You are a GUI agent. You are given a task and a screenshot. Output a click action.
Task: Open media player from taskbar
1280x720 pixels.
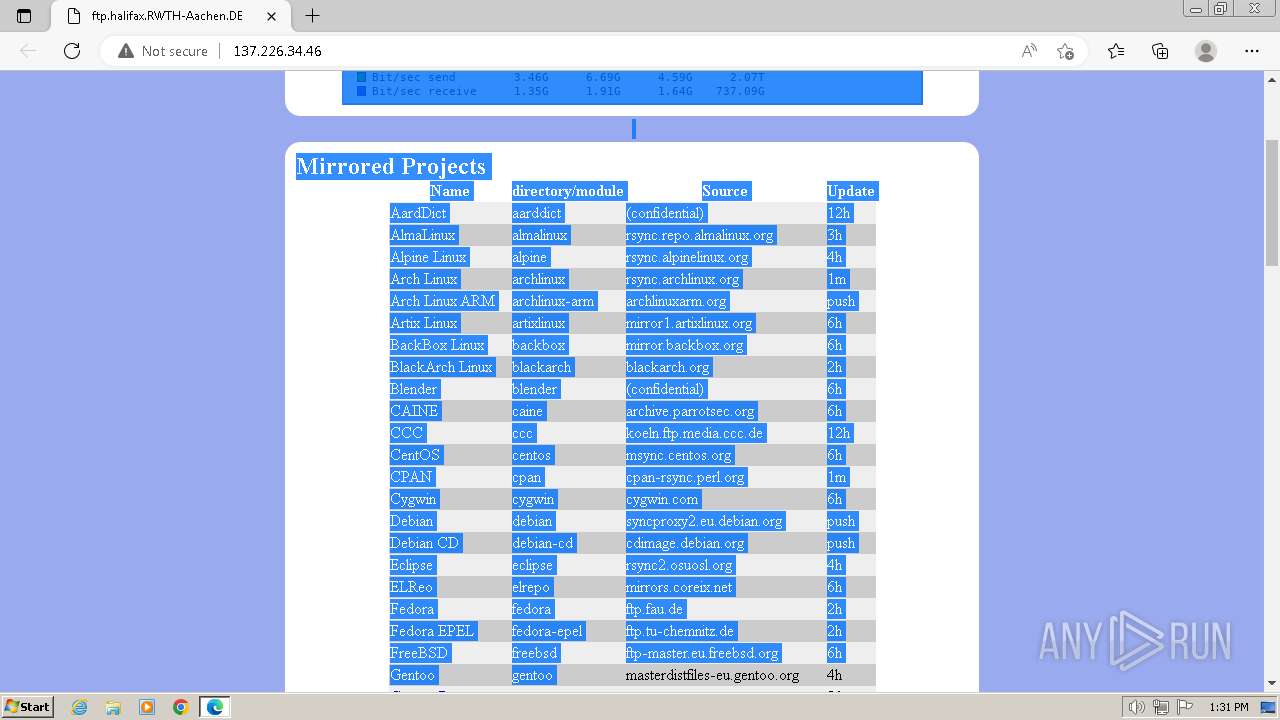click(147, 707)
